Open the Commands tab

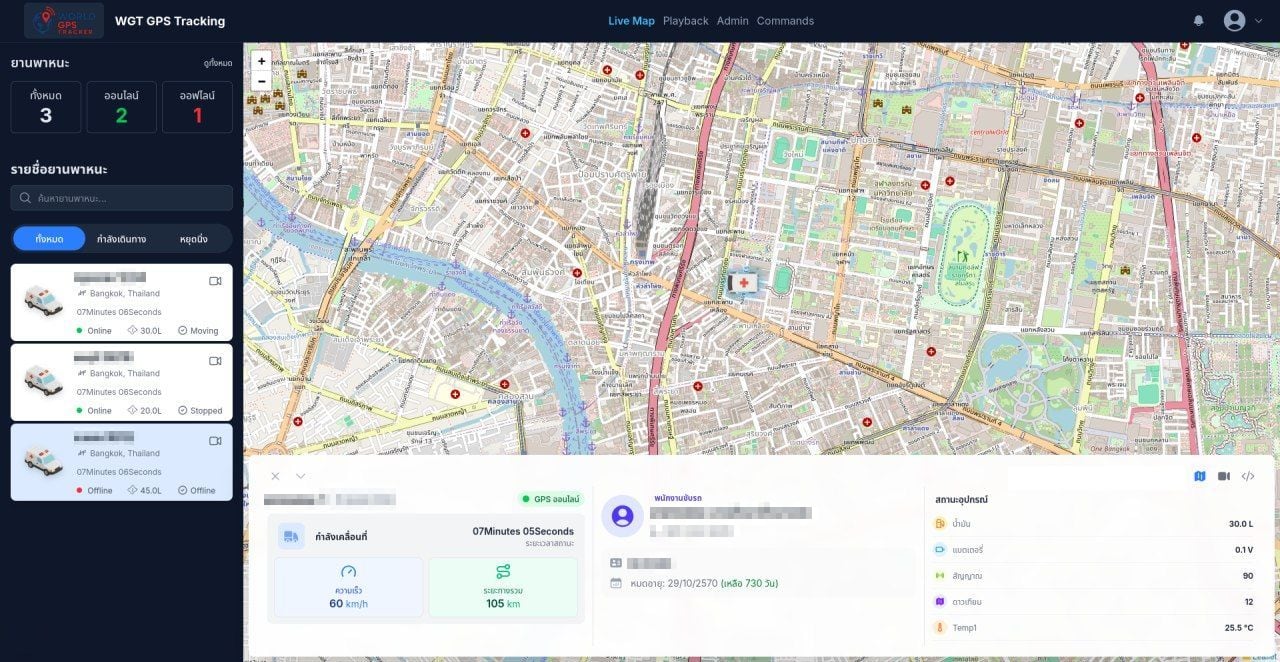pos(785,21)
